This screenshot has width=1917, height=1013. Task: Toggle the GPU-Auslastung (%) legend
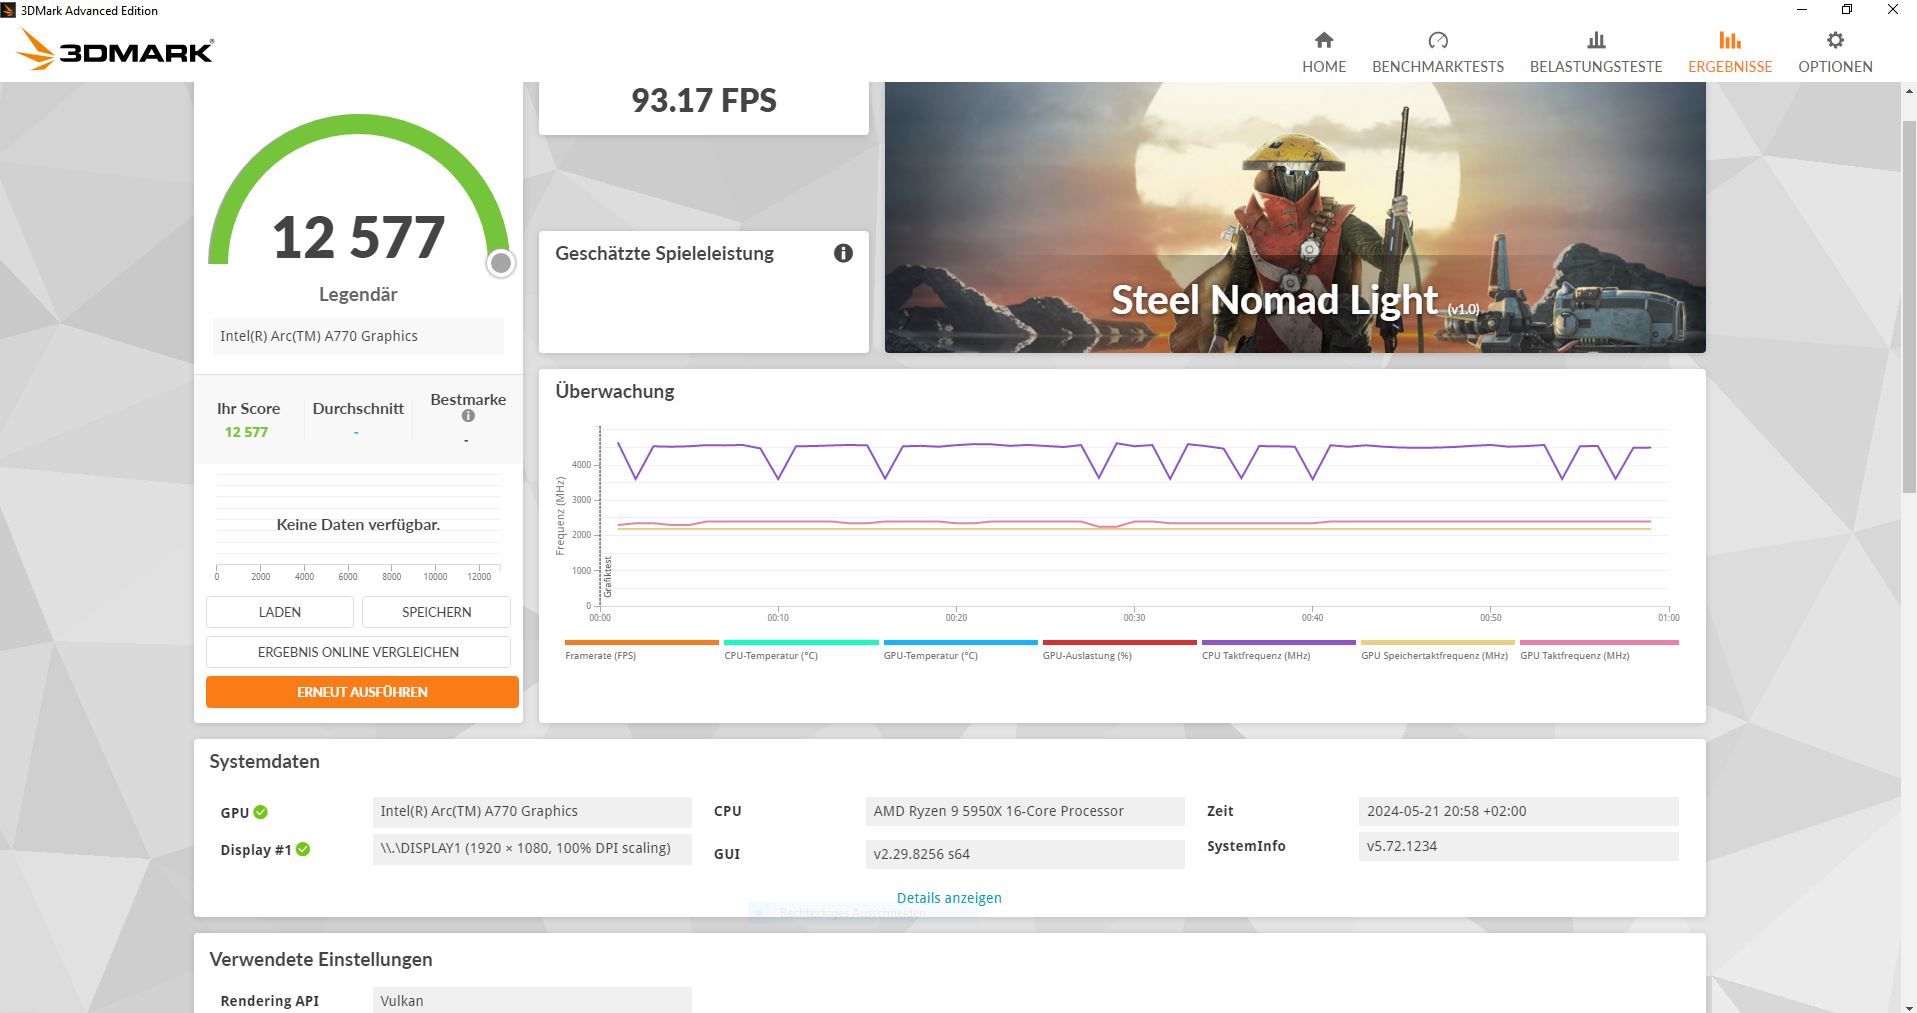[x=1119, y=649]
